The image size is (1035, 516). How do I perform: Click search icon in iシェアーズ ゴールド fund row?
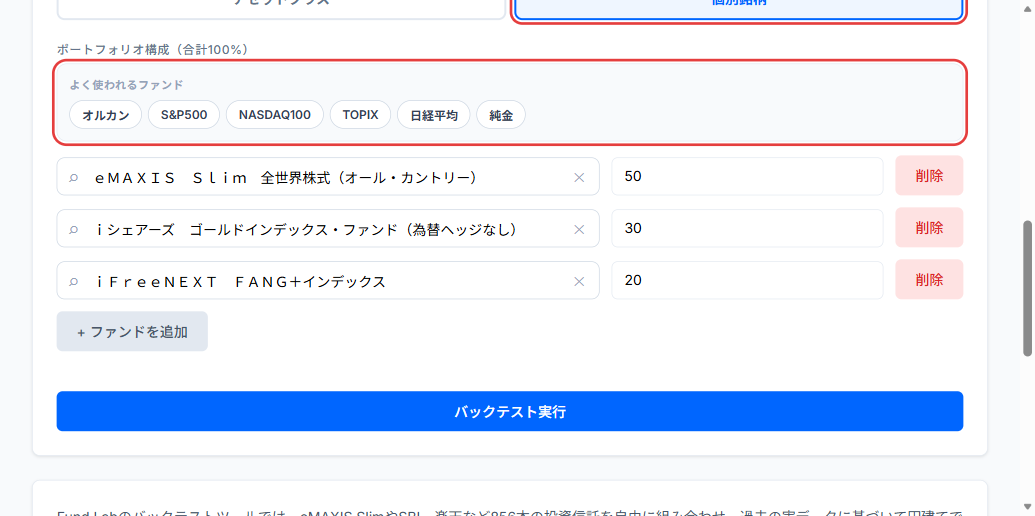[x=74, y=229]
